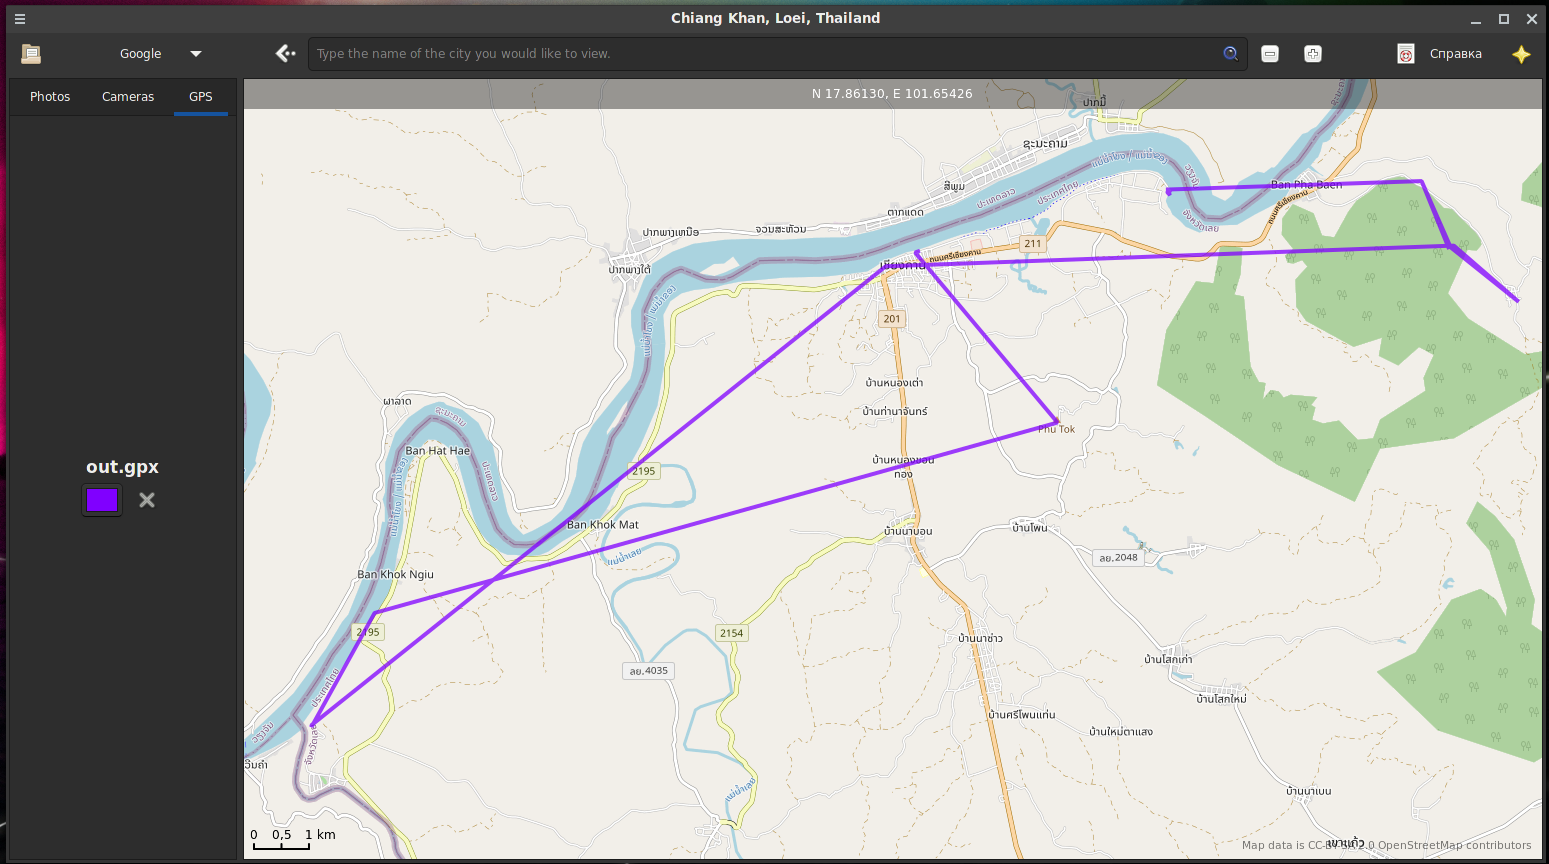The width and height of the screenshot is (1549, 864).
Task: Click the OpenStreetMap contributors attribution text
Action: pyautogui.click(x=1454, y=845)
